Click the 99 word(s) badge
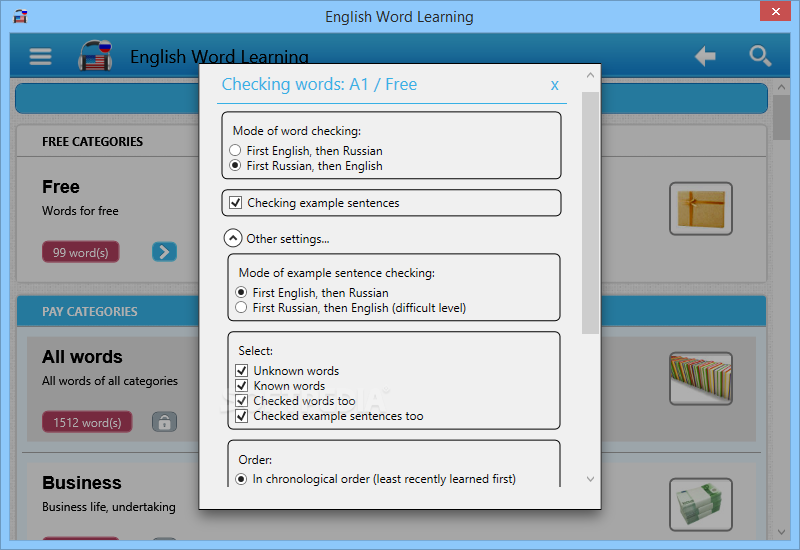This screenshot has height=550, width=800. (x=81, y=252)
